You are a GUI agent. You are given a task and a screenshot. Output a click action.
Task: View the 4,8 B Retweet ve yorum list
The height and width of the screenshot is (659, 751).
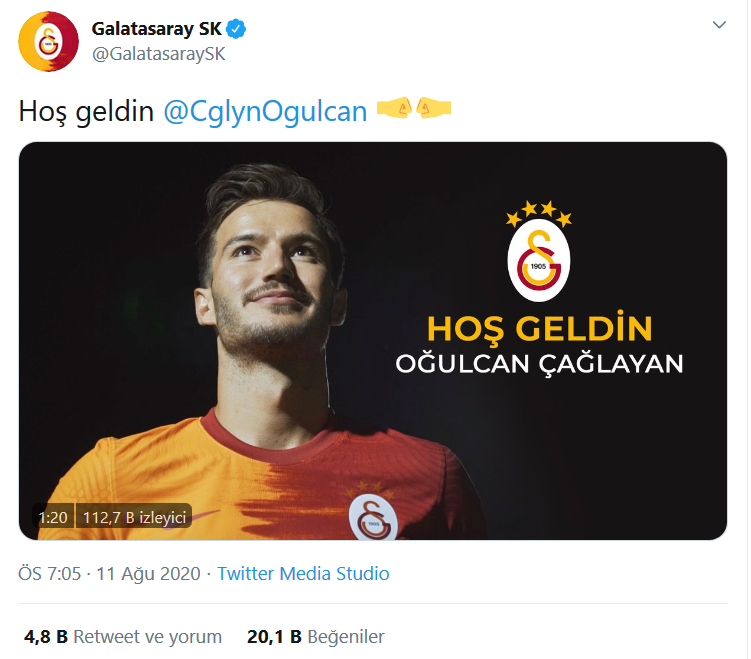[123, 636]
